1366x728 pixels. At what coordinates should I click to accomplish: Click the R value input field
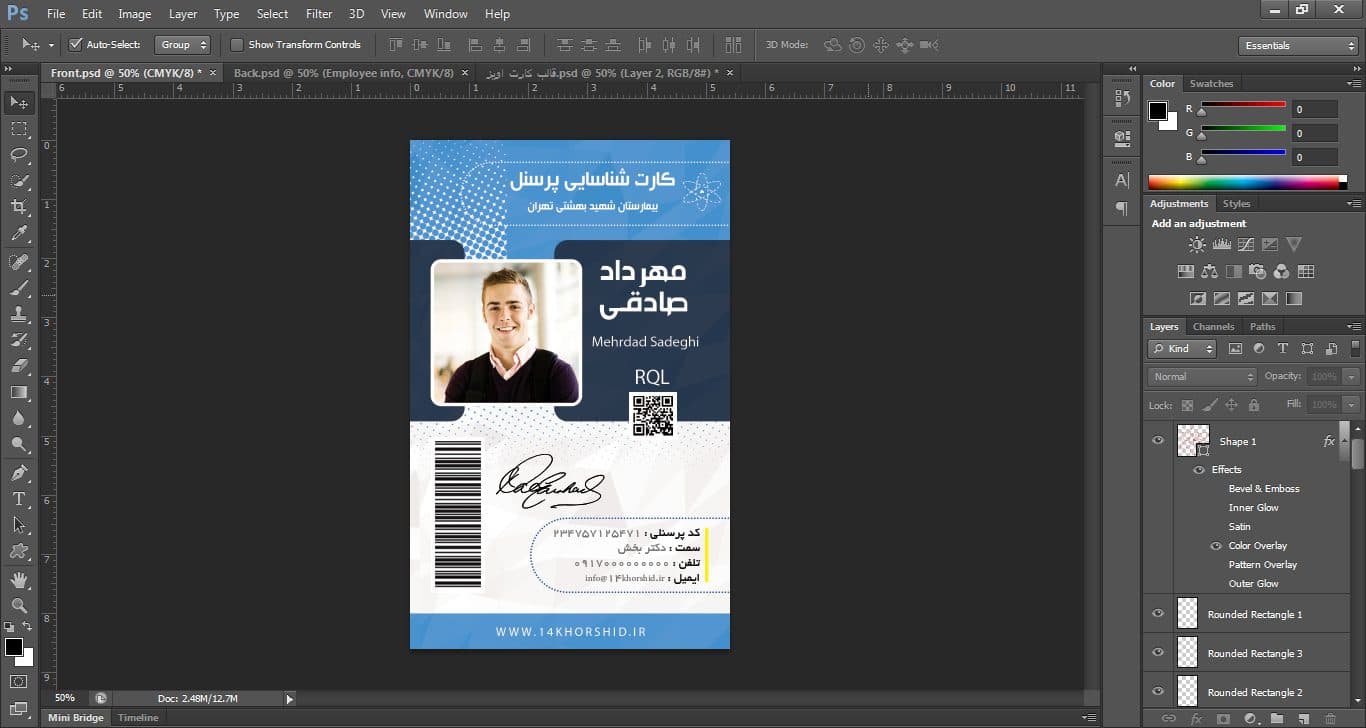1314,109
